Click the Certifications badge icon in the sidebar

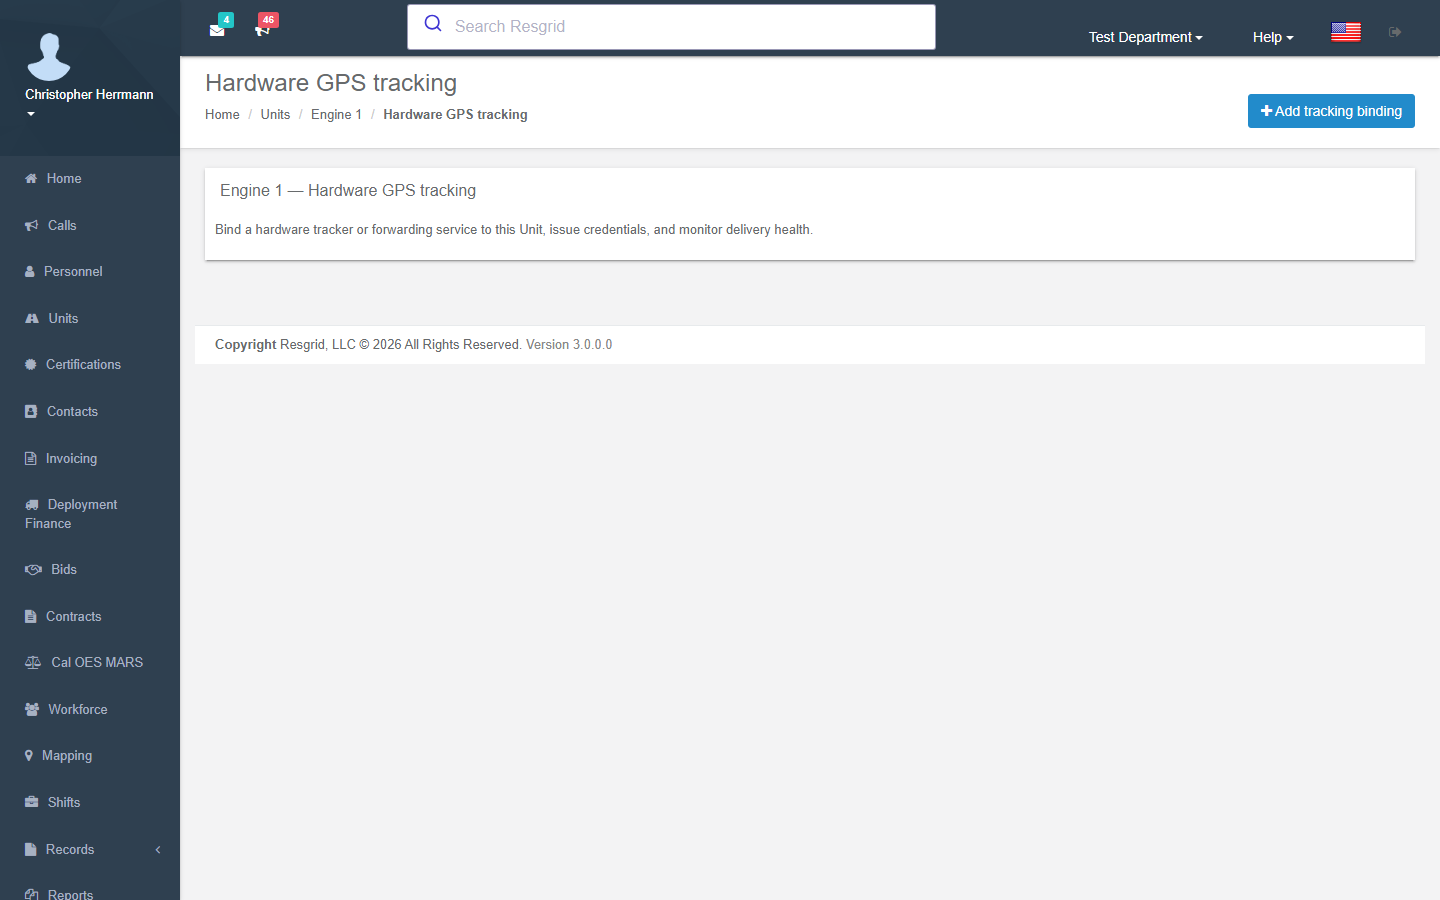[x=31, y=365]
